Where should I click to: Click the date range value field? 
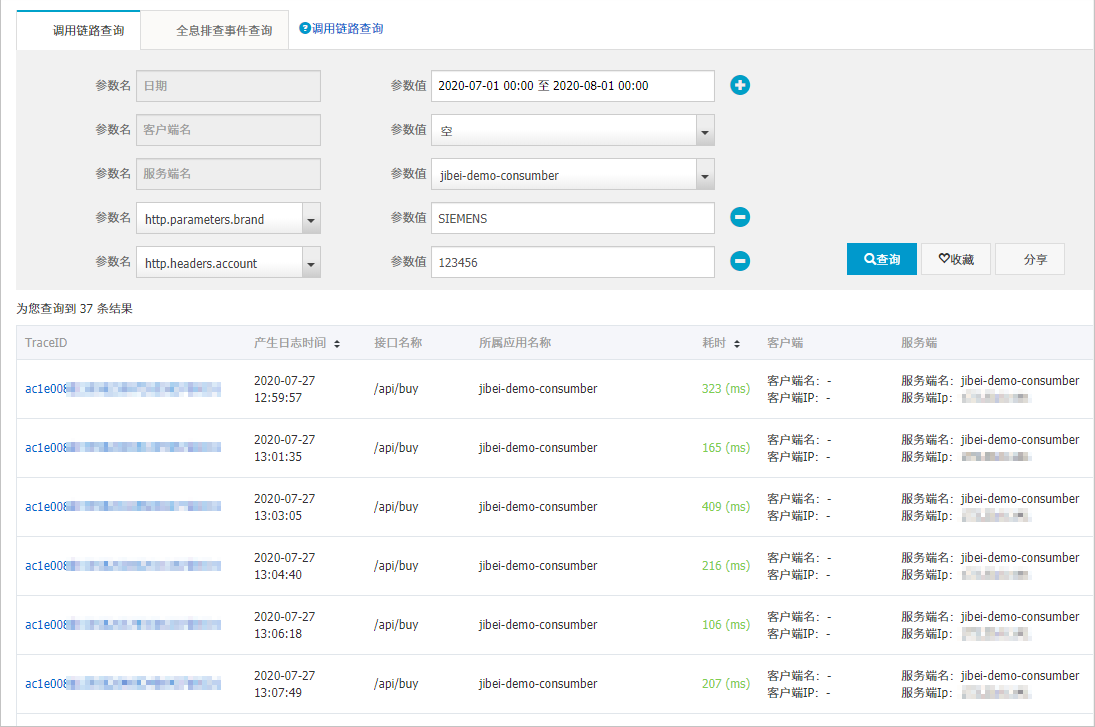(573, 86)
